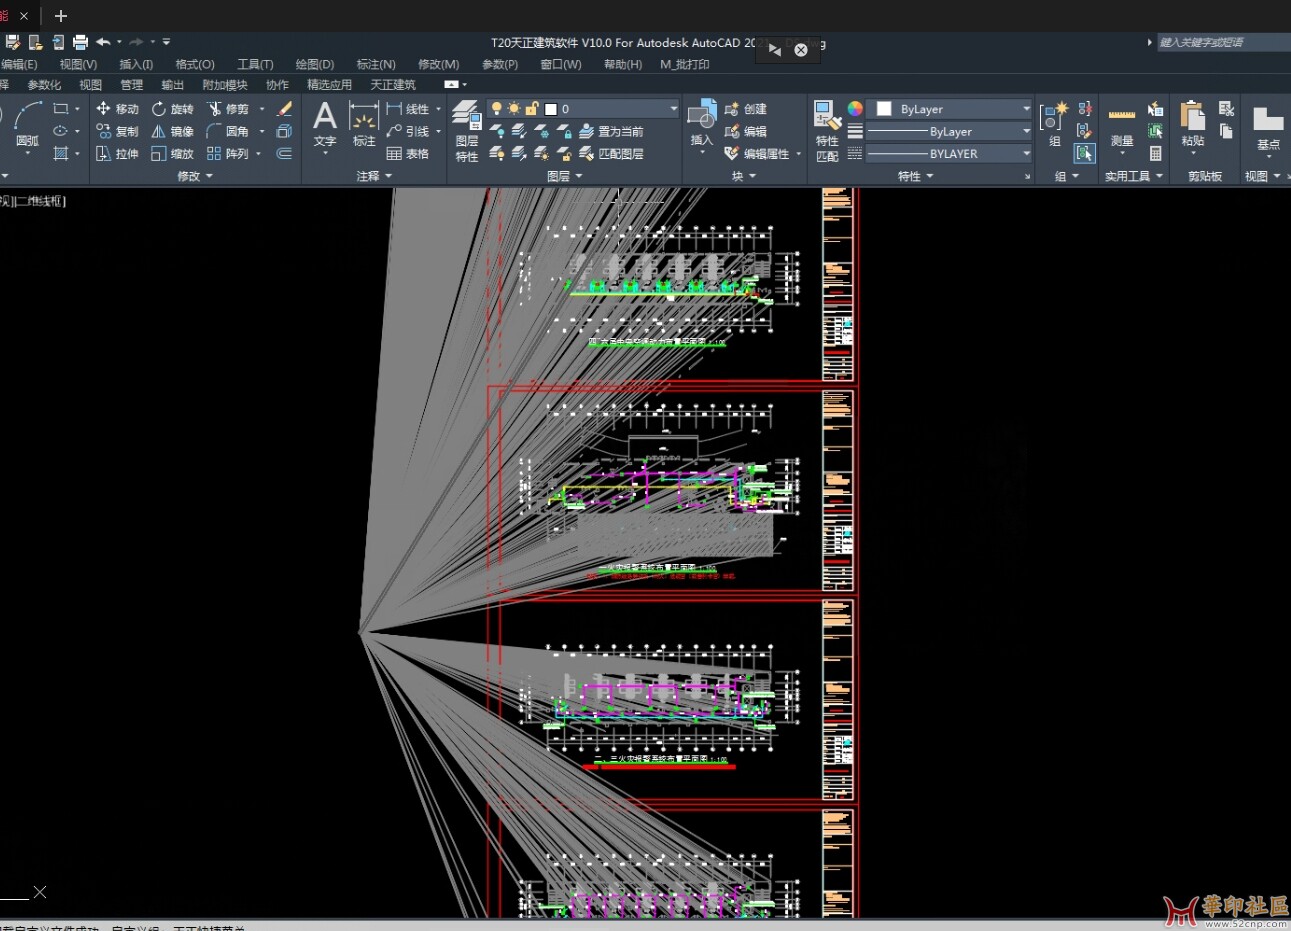Open the ByLayer lineweight dropdown
The width and height of the screenshot is (1291, 931).
(949, 131)
